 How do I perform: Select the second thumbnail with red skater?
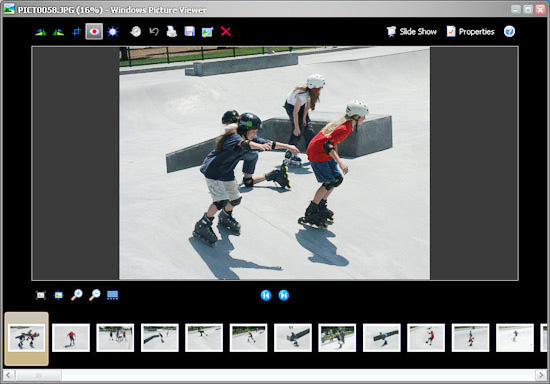71,338
